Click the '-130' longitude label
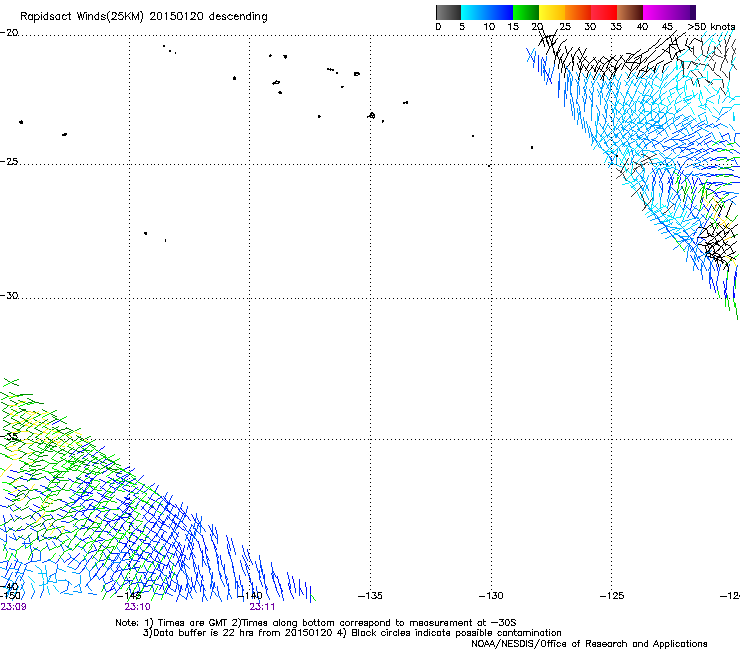 point(491,596)
